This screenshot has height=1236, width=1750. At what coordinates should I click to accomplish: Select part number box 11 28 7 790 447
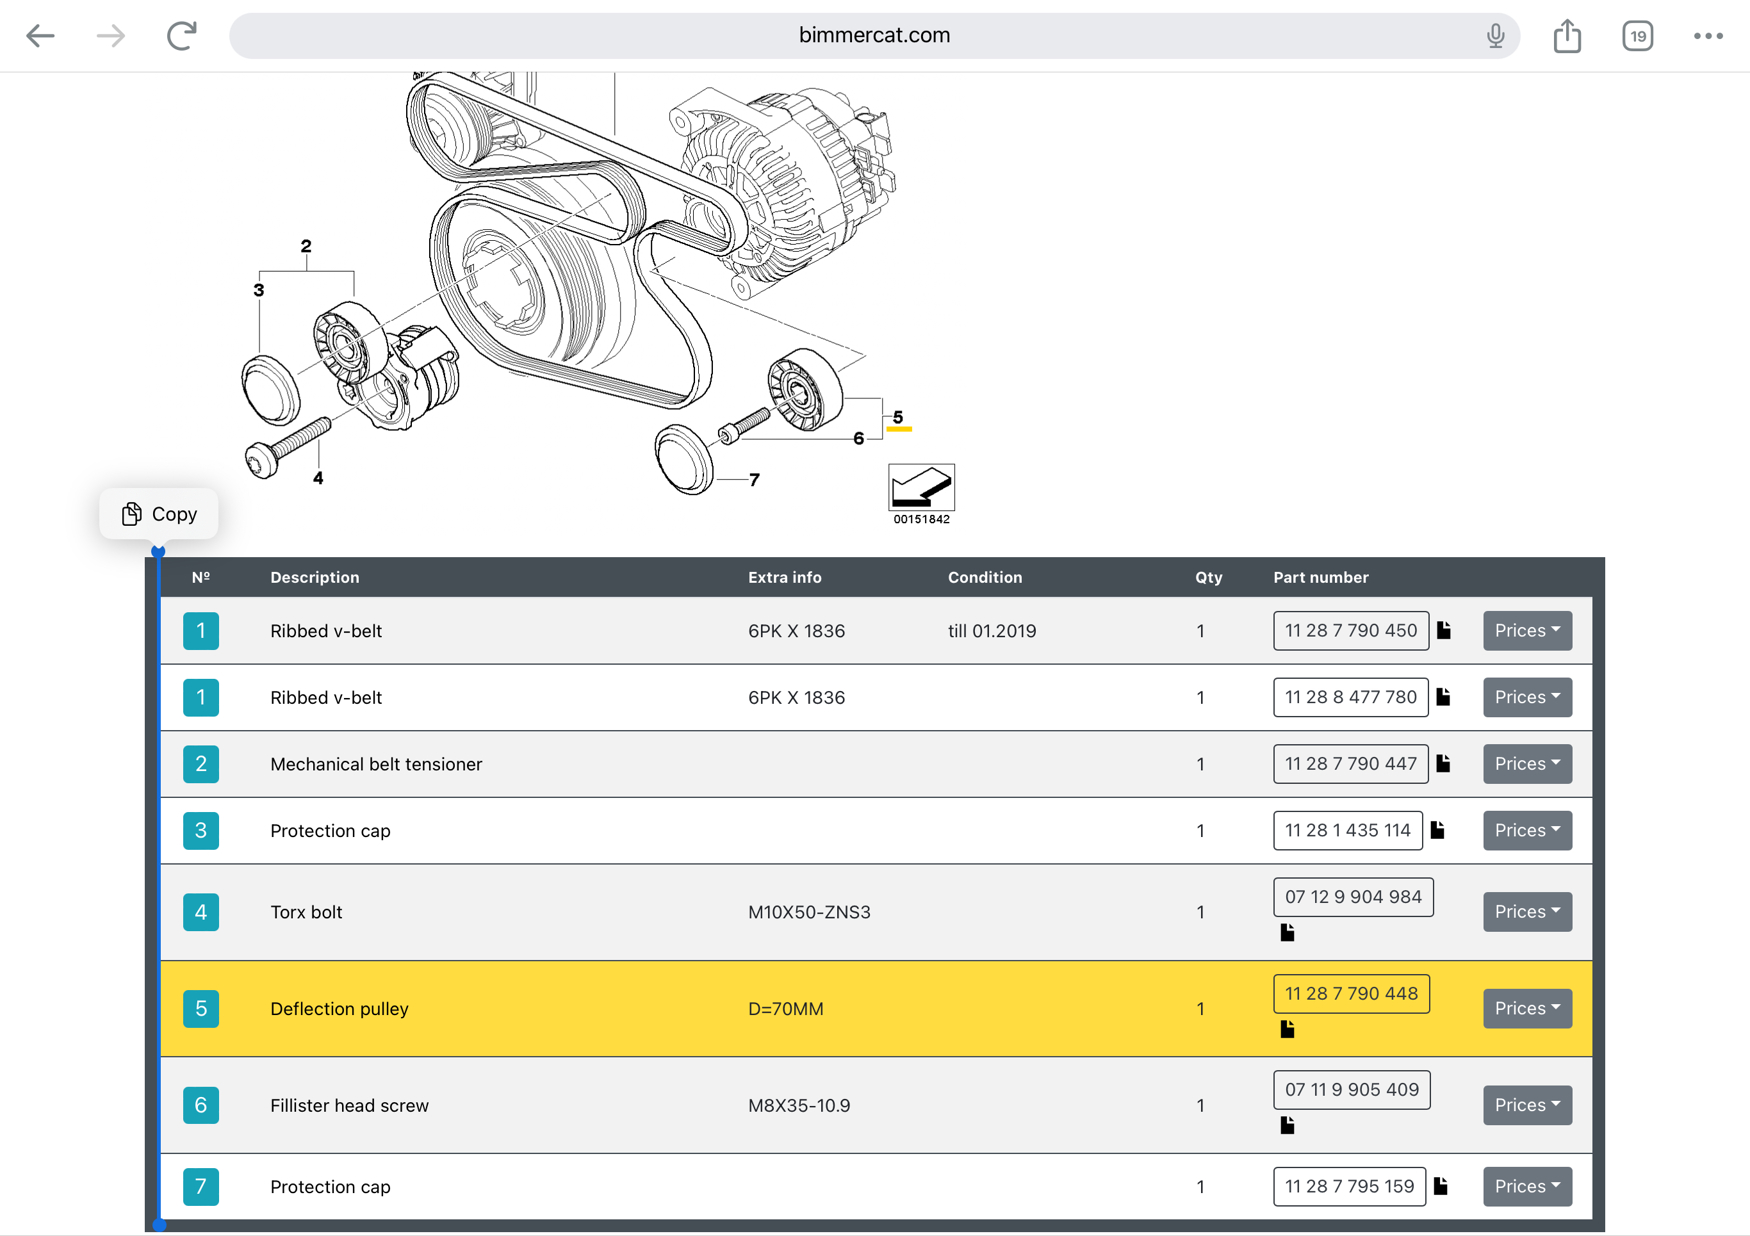(x=1351, y=764)
